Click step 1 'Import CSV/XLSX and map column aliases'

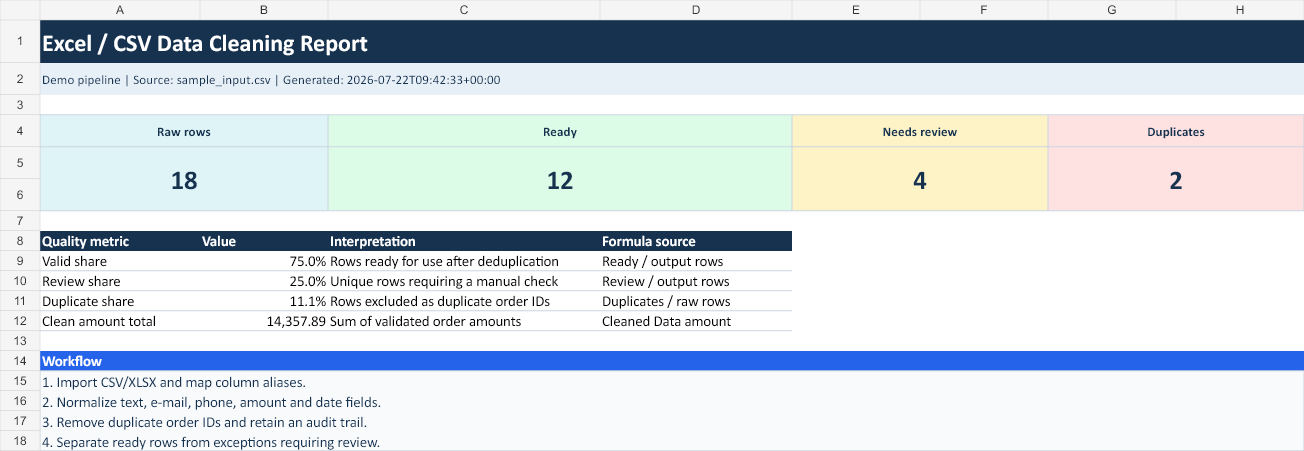[x=672, y=382]
